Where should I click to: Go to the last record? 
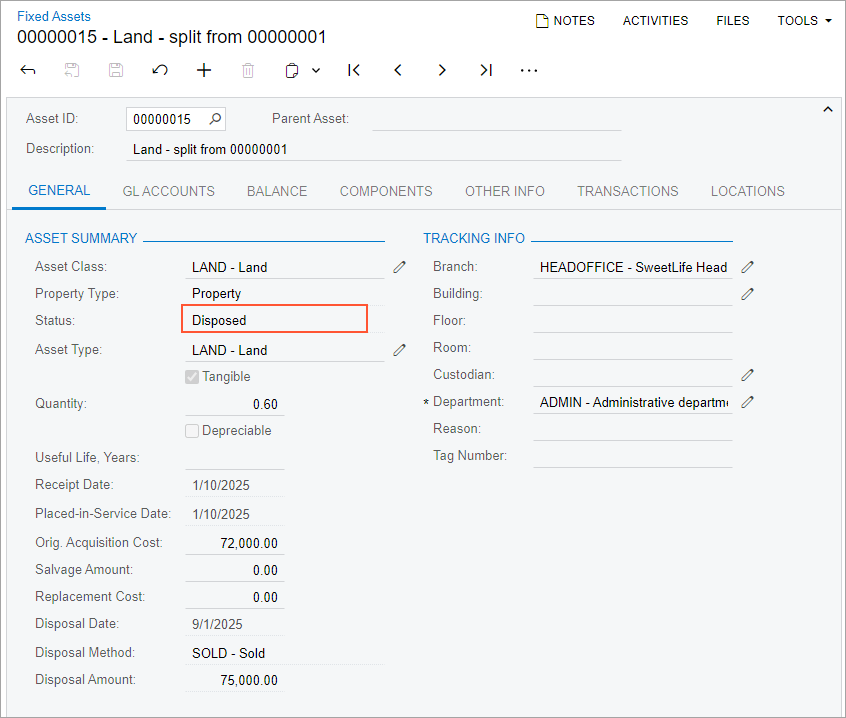(486, 70)
